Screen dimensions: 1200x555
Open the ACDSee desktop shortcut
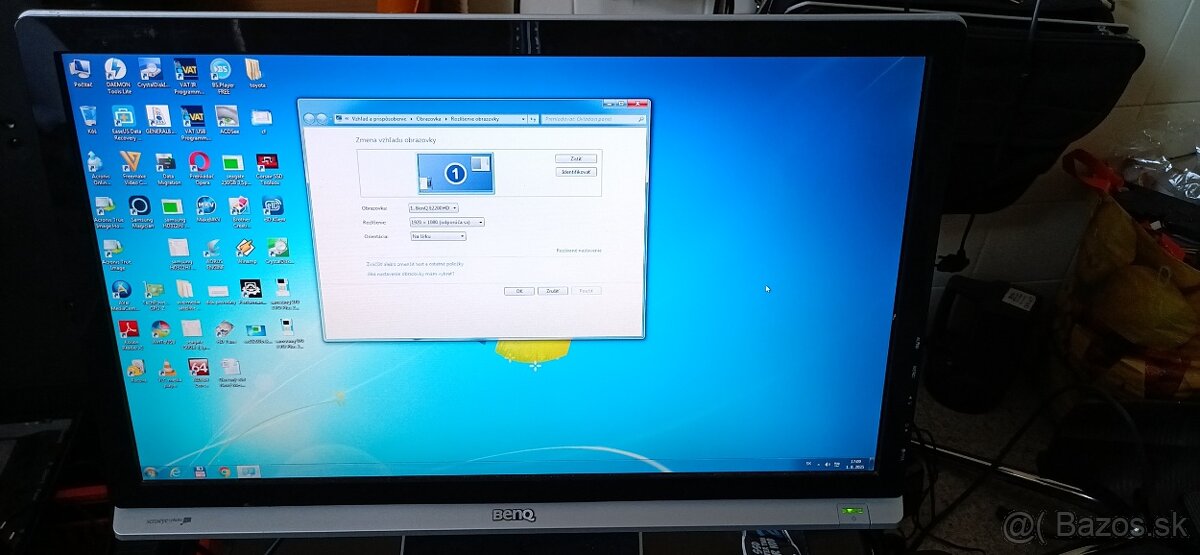(x=228, y=120)
